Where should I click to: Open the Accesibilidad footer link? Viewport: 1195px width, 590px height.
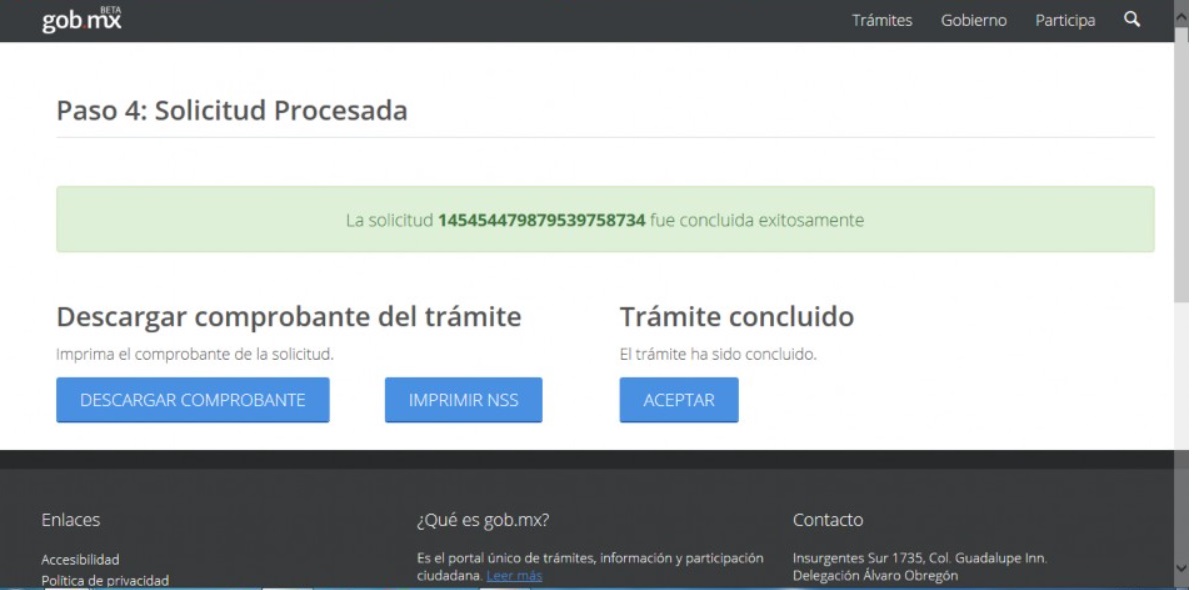[x=79, y=560]
